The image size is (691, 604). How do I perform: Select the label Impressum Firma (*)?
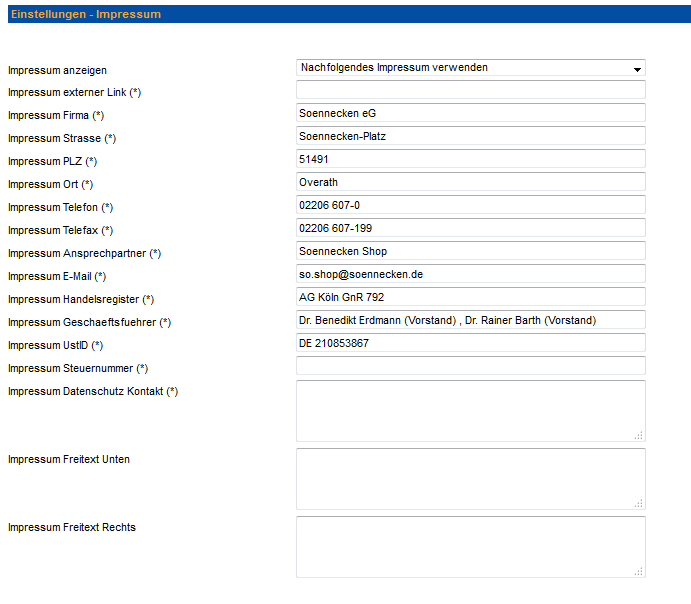[x=56, y=115]
